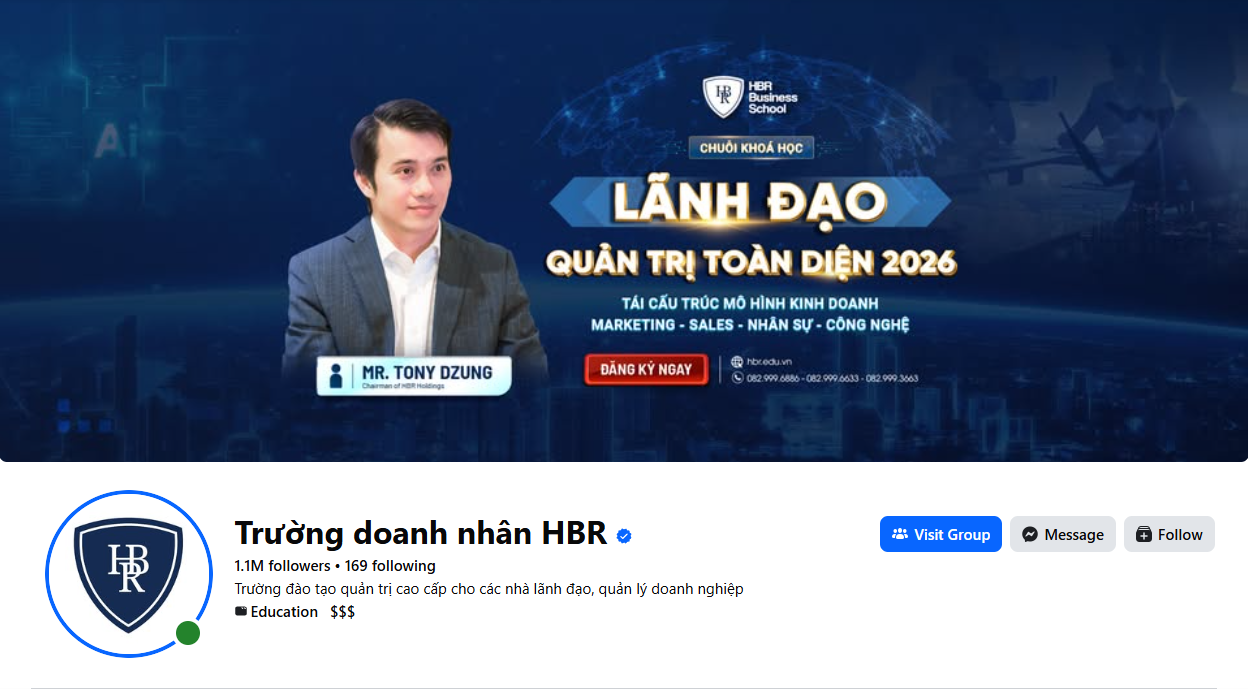The height and width of the screenshot is (689, 1248).
Task: Open the 1.1M followers link
Action: tap(282, 566)
